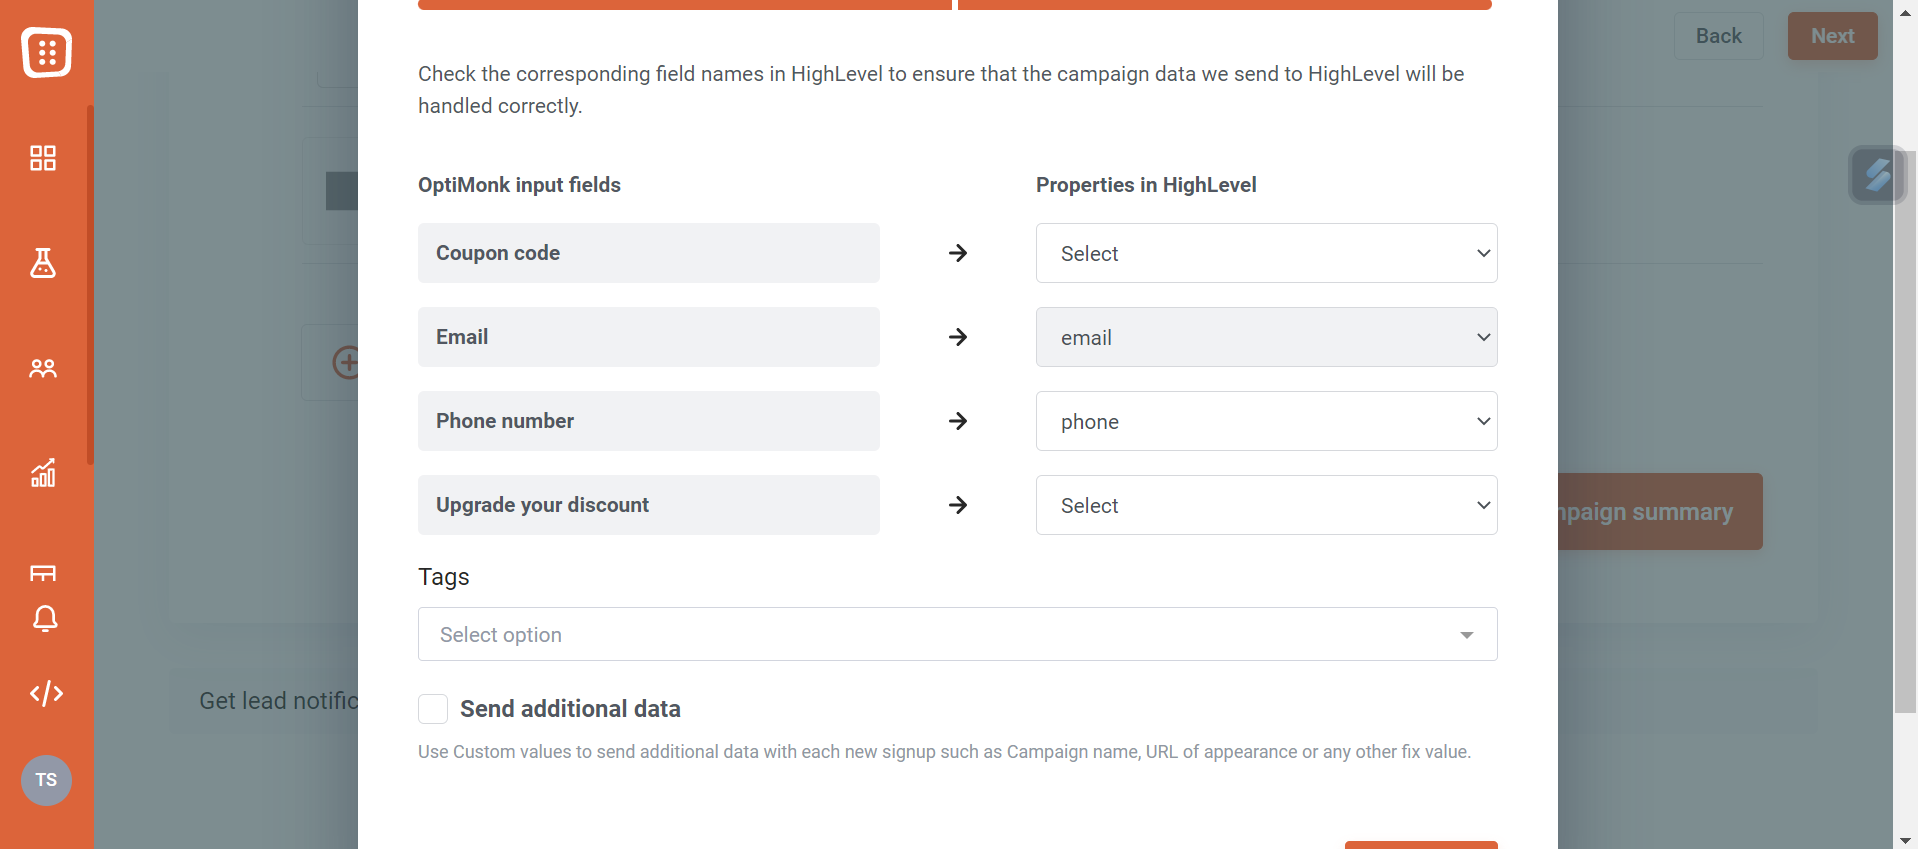Open the experiments flask icon
The height and width of the screenshot is (849, 1918).
click(43, 263)
